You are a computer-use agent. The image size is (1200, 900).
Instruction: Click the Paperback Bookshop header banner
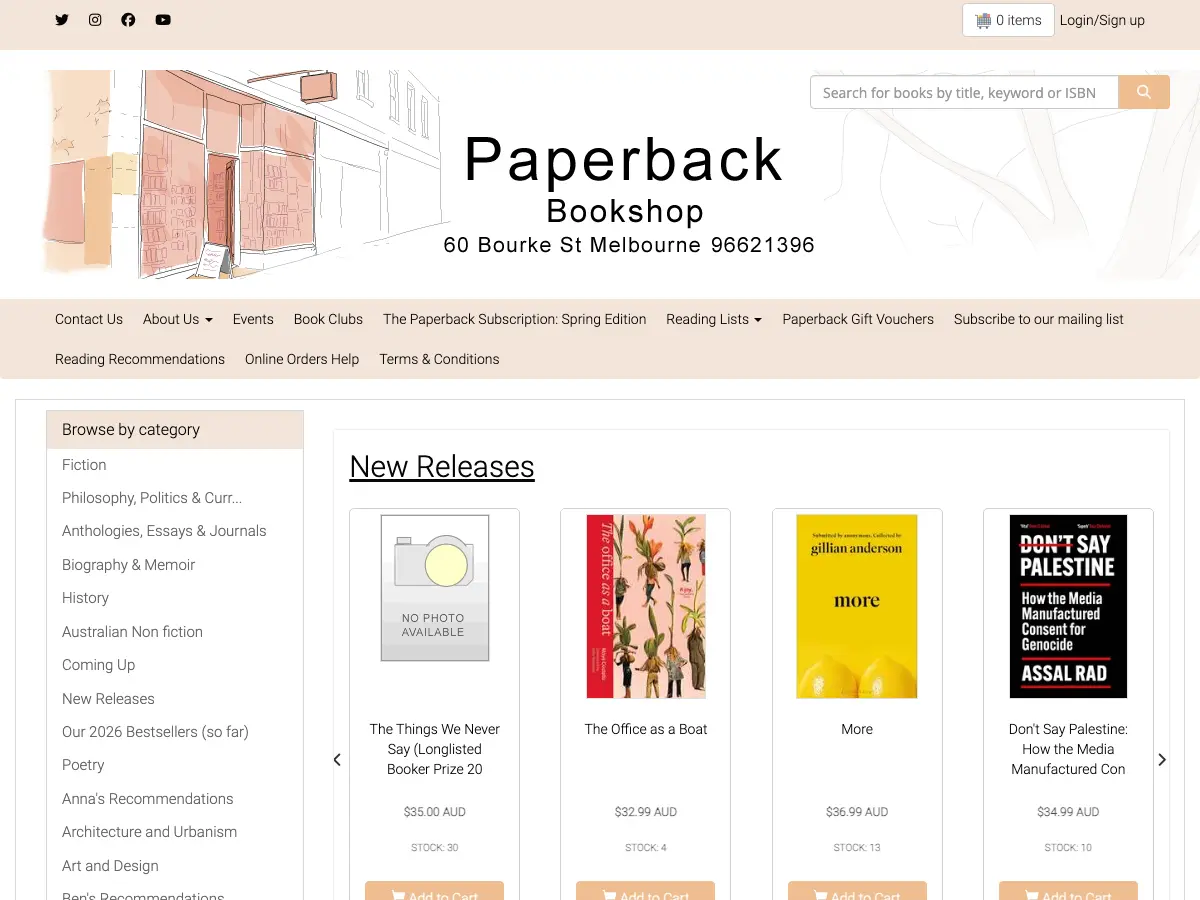600,174
